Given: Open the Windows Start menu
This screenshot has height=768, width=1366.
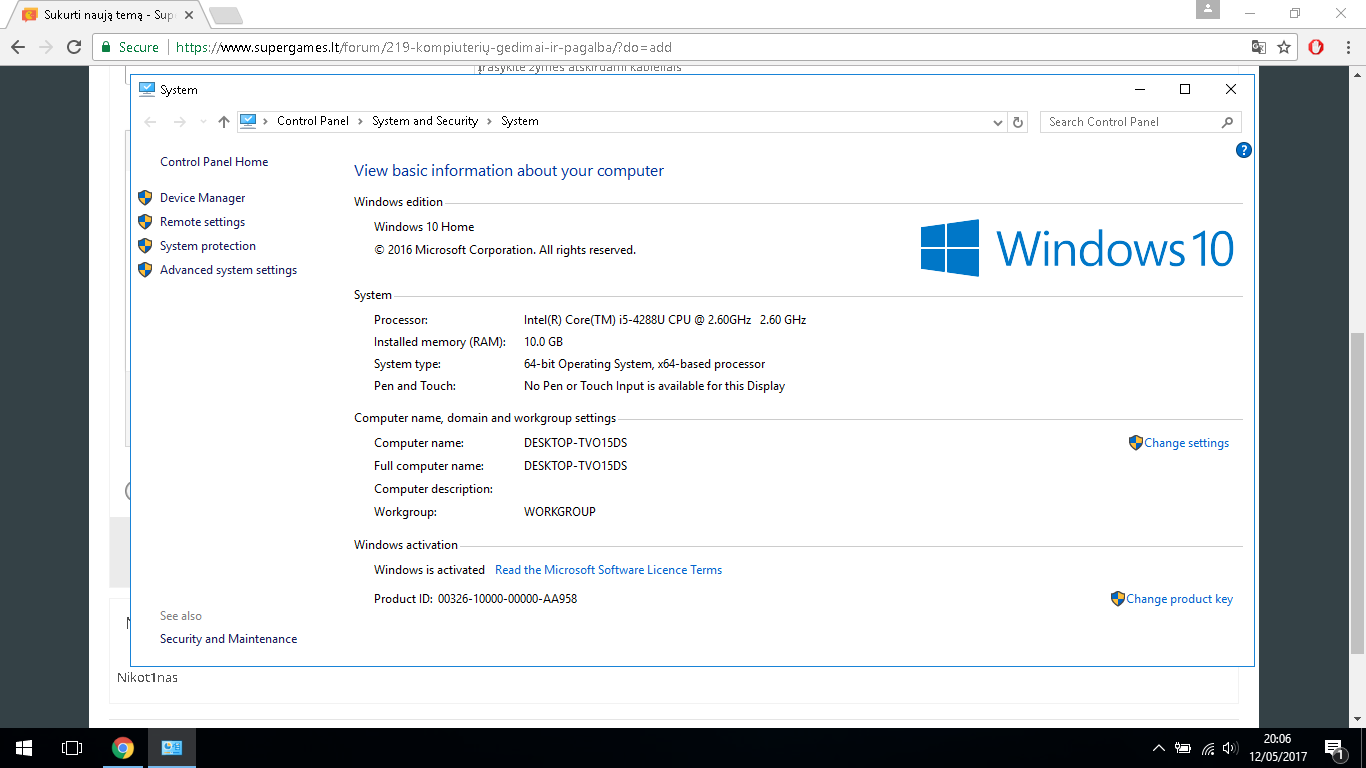Looking at the screenshot, I should 24,748.
